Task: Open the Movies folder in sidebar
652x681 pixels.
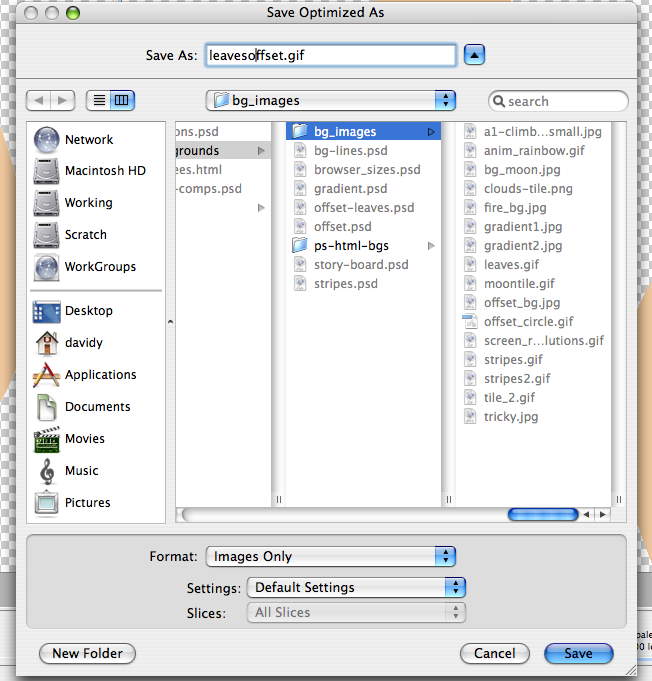Action: 47,439
